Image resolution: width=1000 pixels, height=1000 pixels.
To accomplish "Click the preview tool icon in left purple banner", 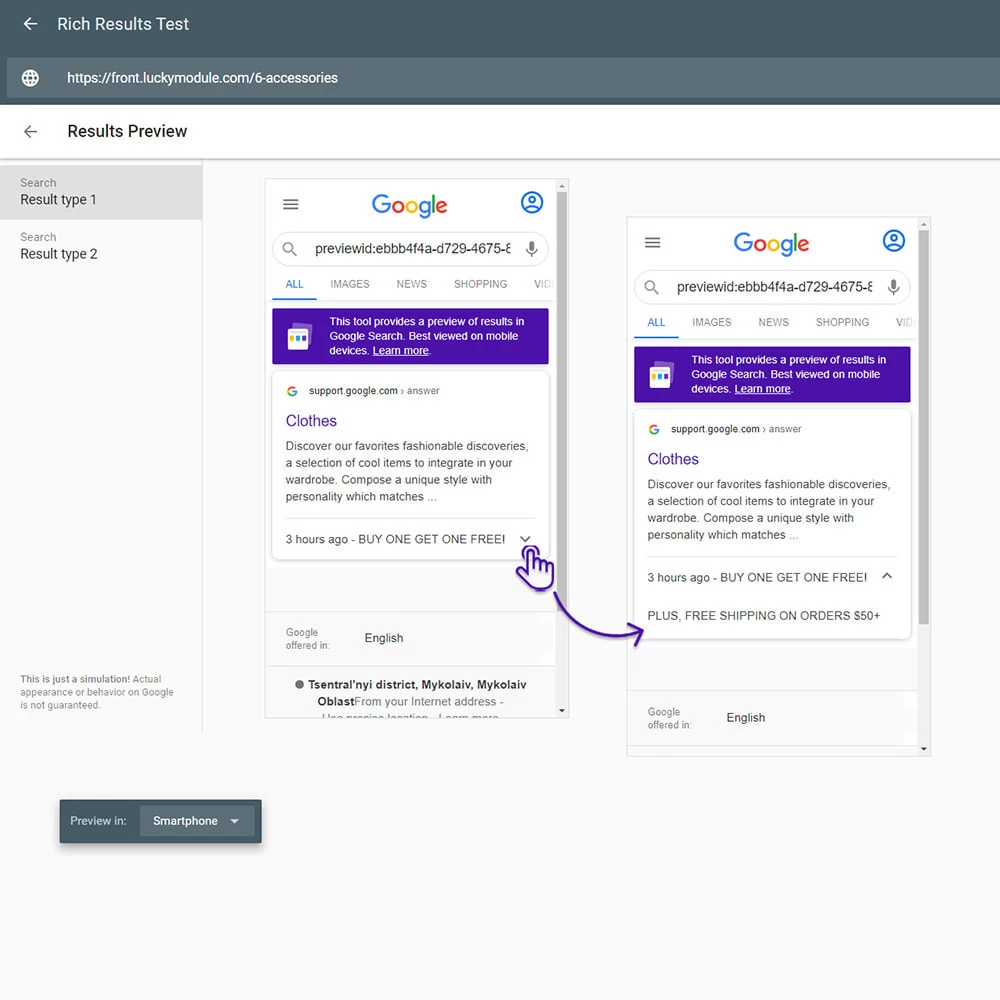I will [298, 337].
